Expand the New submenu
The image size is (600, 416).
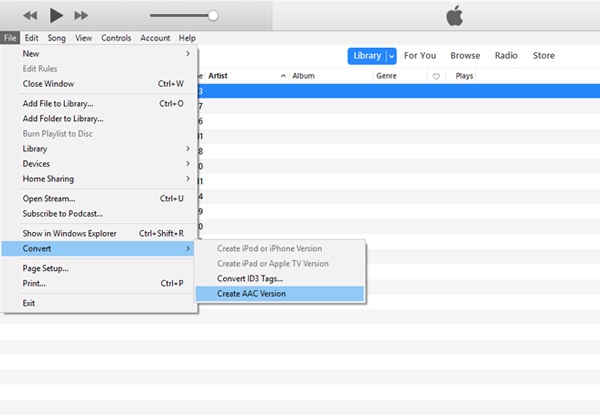pyautogui.click(x=99, y=54)
